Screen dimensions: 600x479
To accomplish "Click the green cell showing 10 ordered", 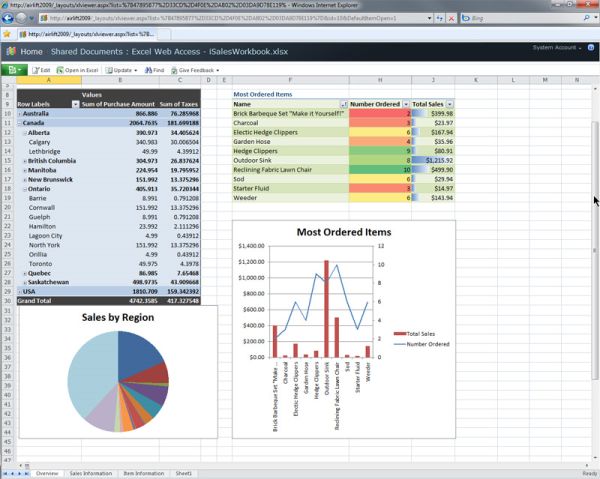I will (380, 170).
